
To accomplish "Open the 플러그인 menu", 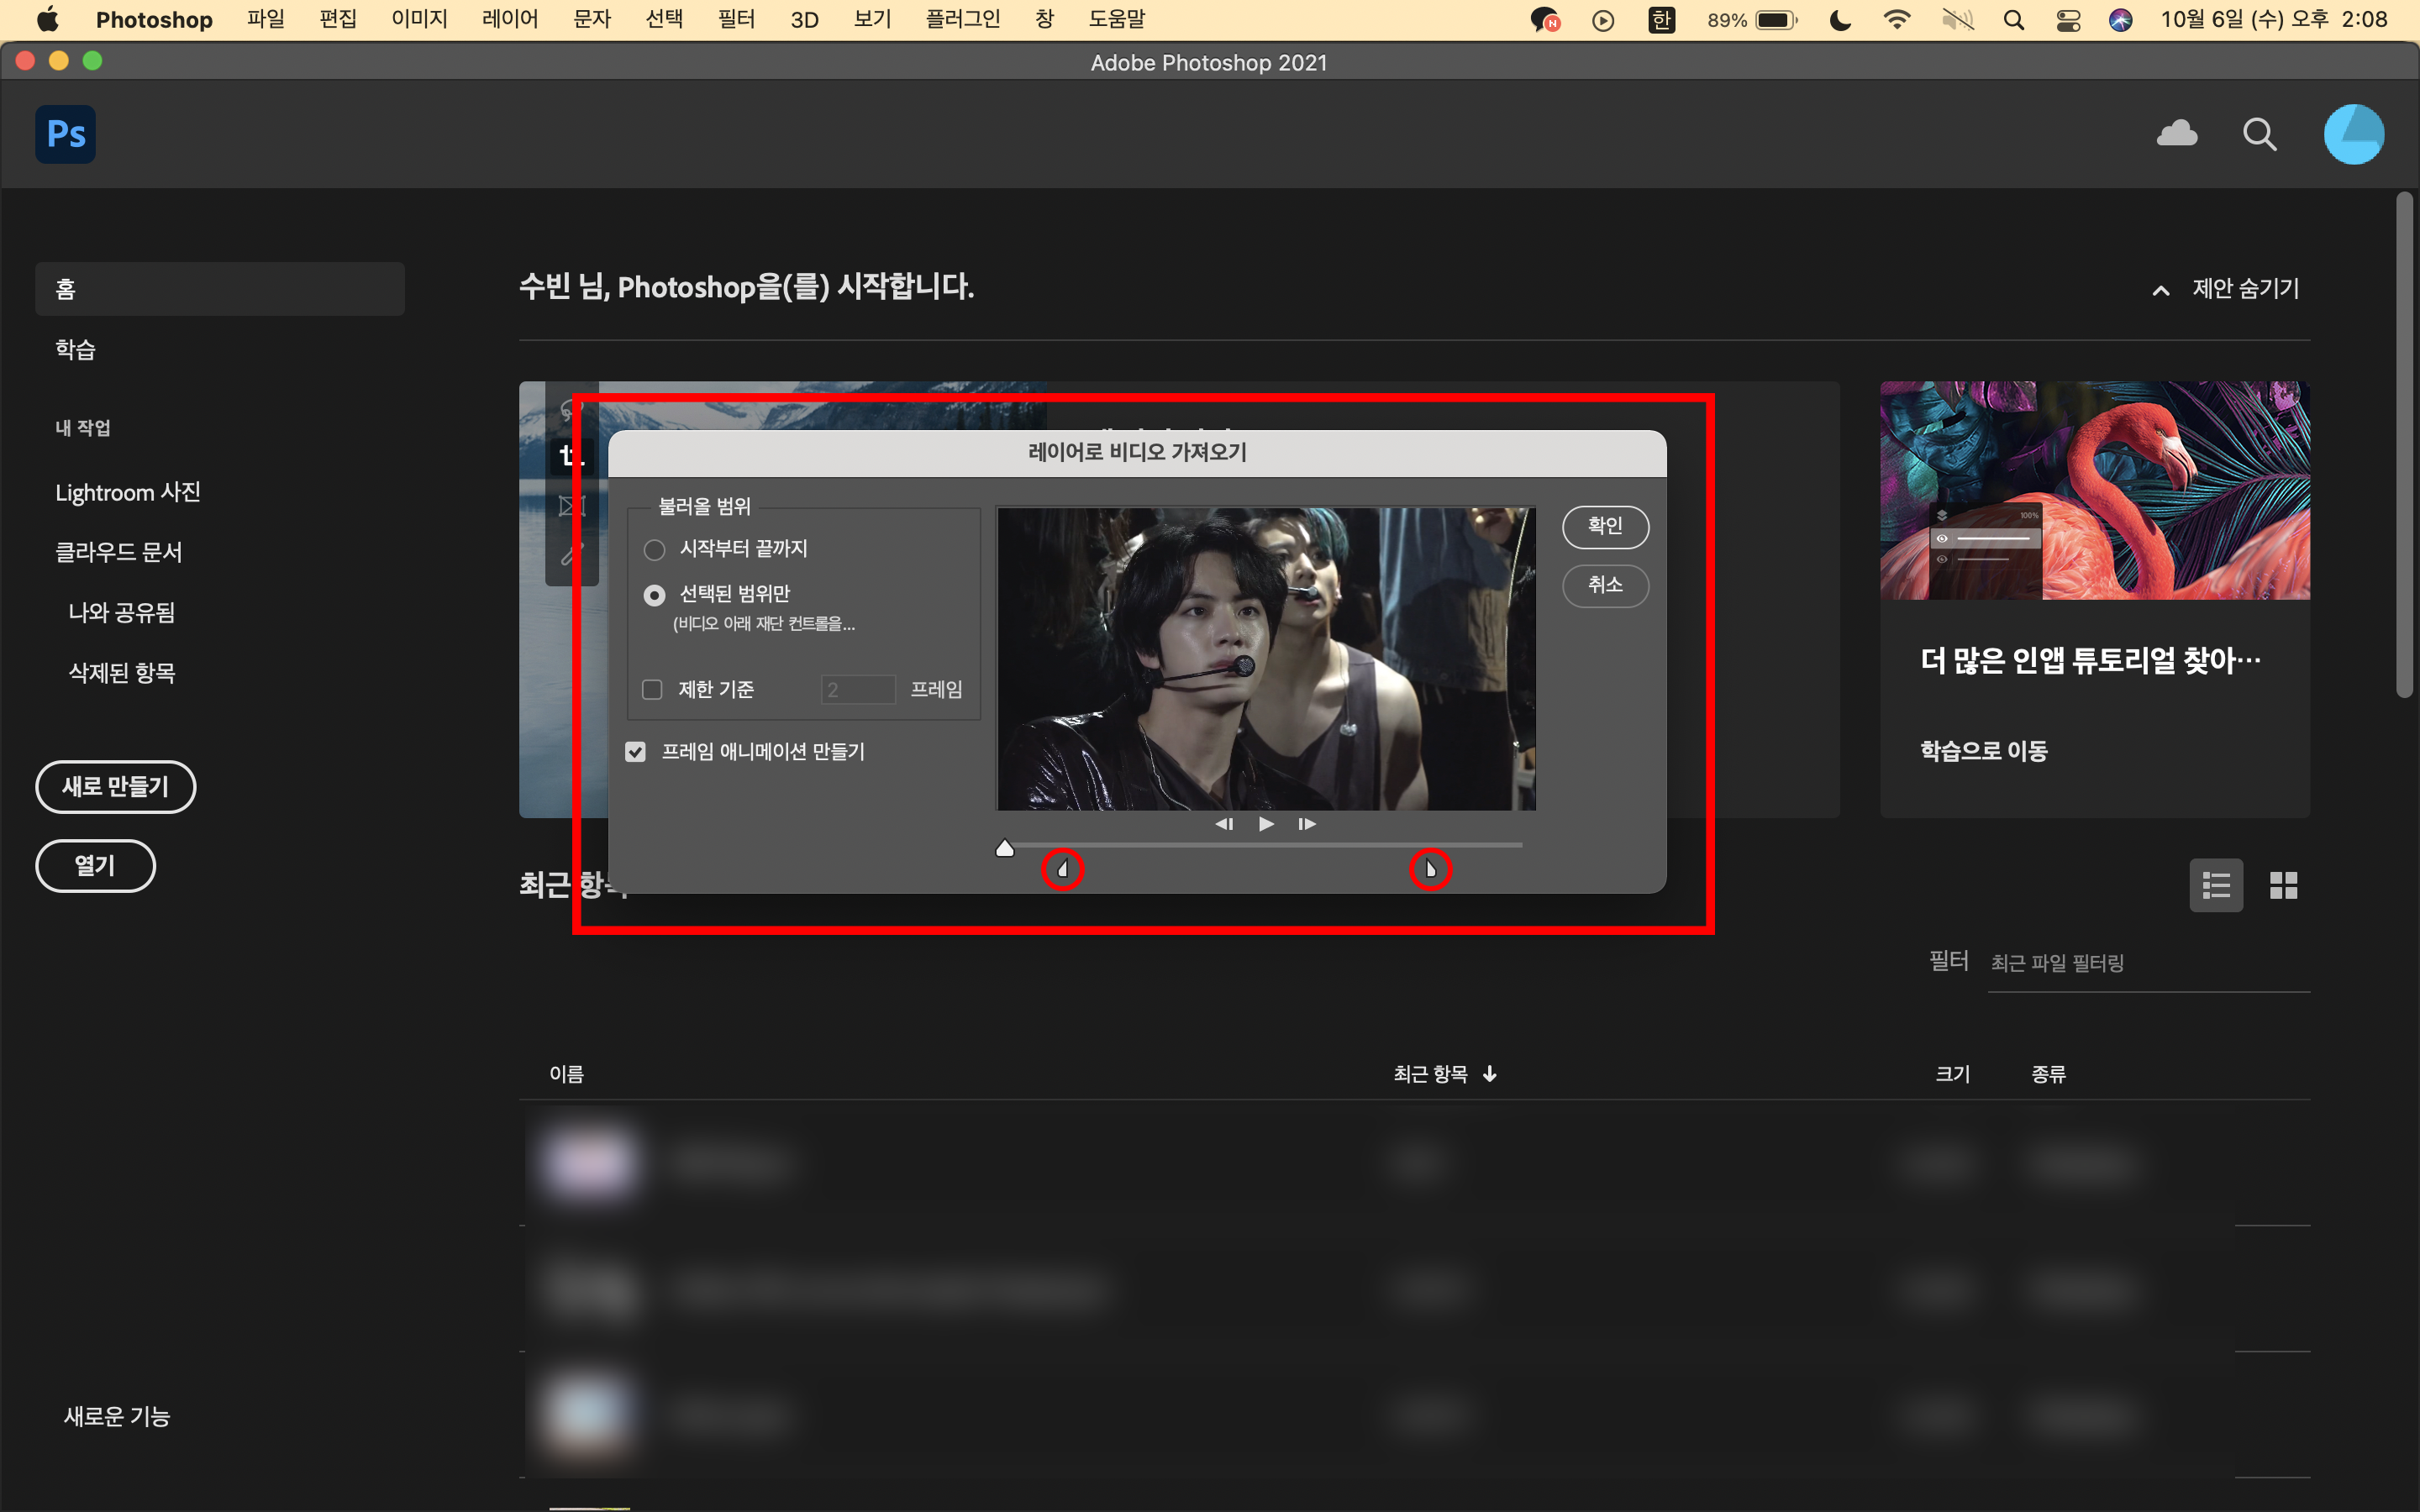I will pyautogui.click(x=963, y=19).
